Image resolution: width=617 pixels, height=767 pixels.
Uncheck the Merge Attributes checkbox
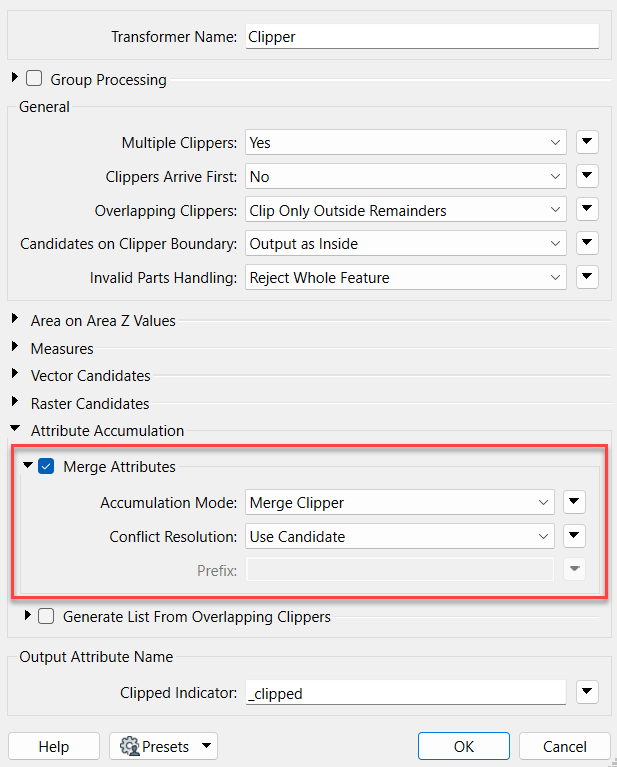pyautogui.click(x=46, y=466)
